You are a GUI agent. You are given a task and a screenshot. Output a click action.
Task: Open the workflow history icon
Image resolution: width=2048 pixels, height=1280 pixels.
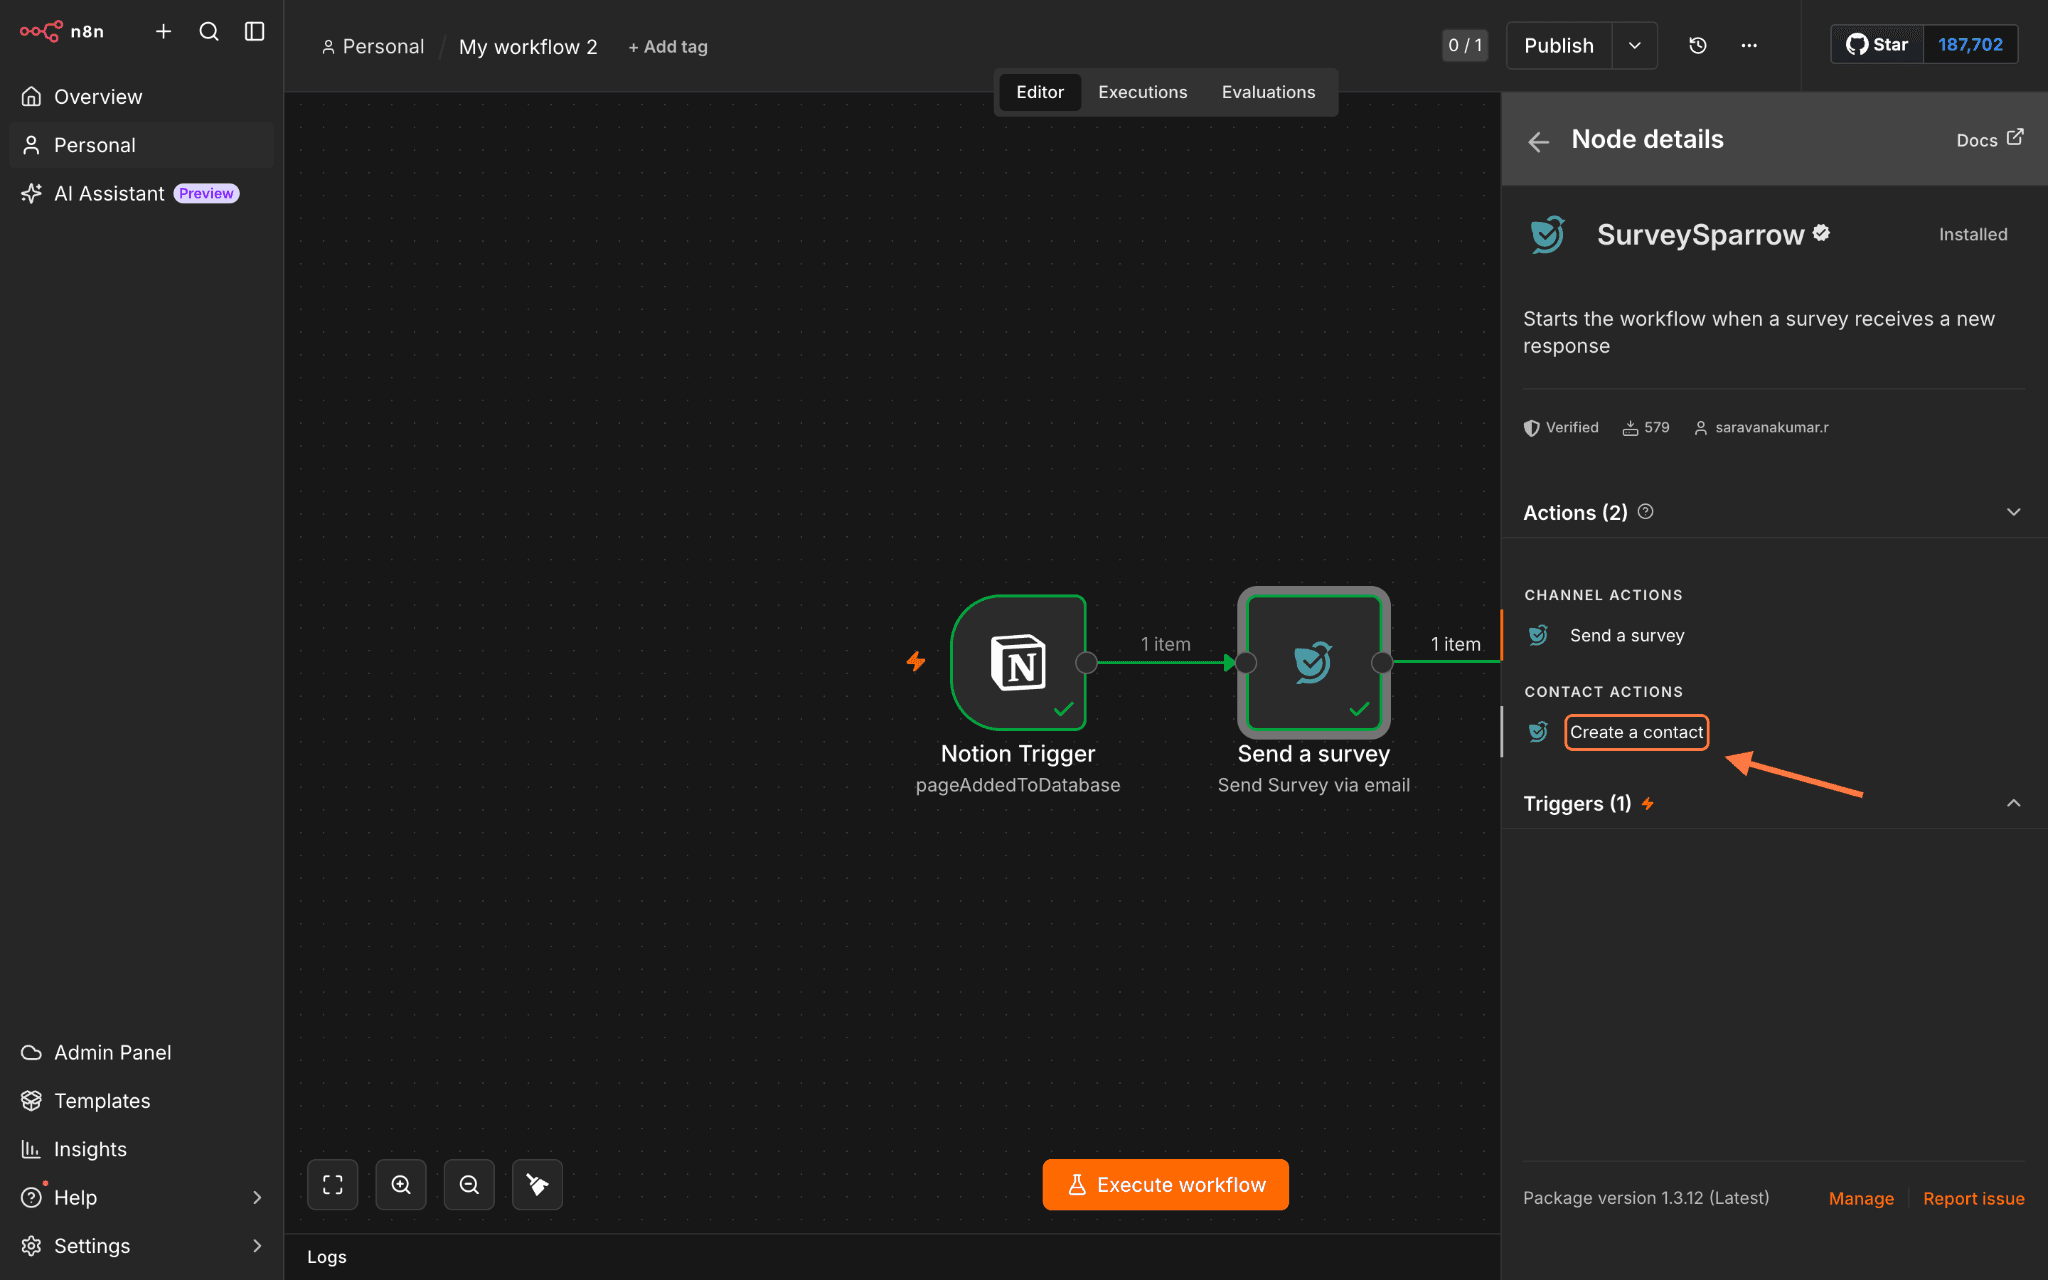[1698, 45]
